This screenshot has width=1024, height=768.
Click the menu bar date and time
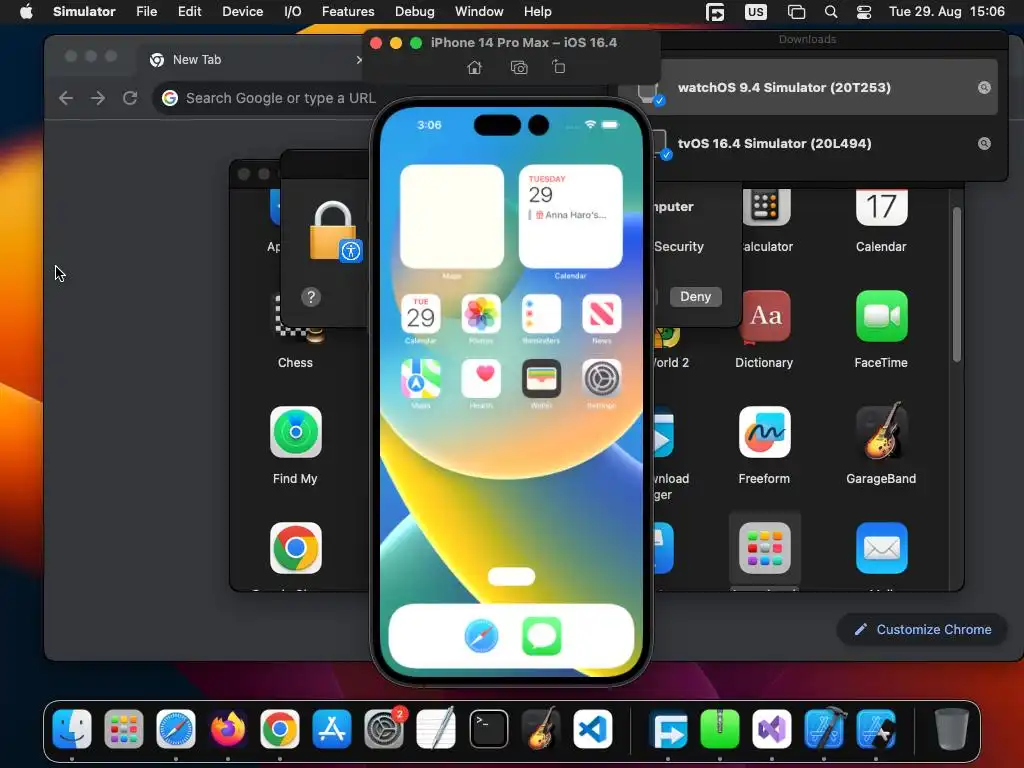click(x=946, y=12)
